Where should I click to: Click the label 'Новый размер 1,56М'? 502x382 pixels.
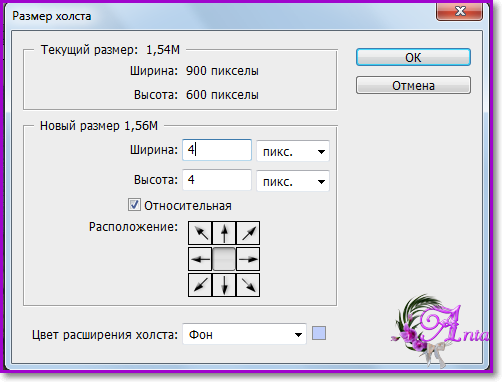click(x=99, y=126)
